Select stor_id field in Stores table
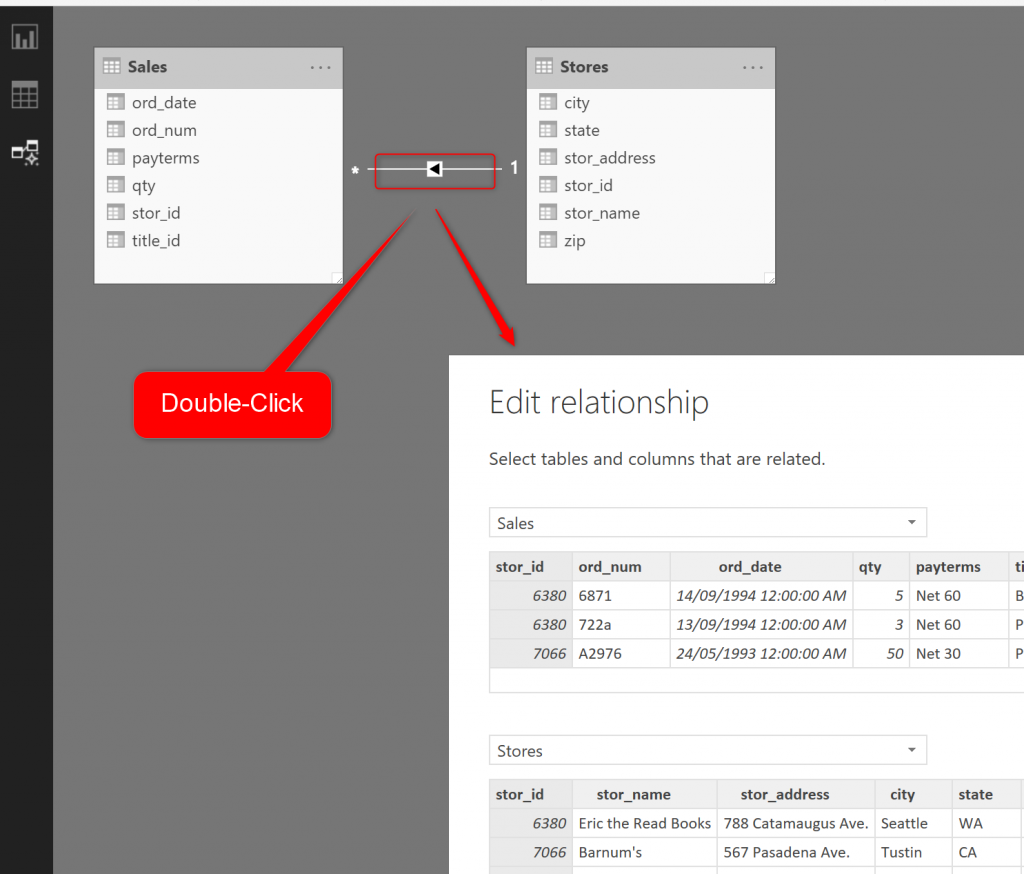This screenshot has width=1024, height=874. point(588,185)
